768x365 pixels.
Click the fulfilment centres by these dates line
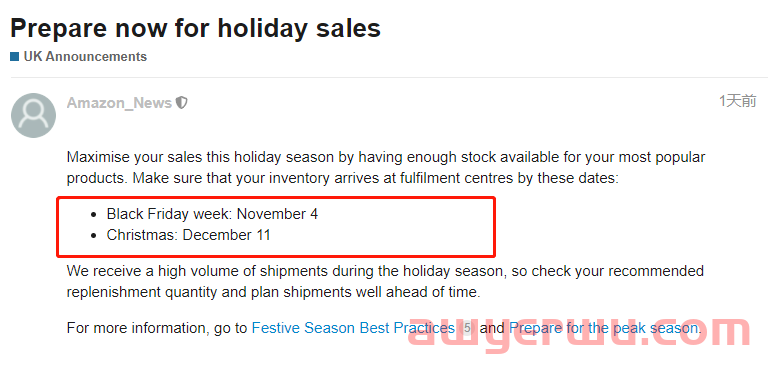[x=343, y=178]
